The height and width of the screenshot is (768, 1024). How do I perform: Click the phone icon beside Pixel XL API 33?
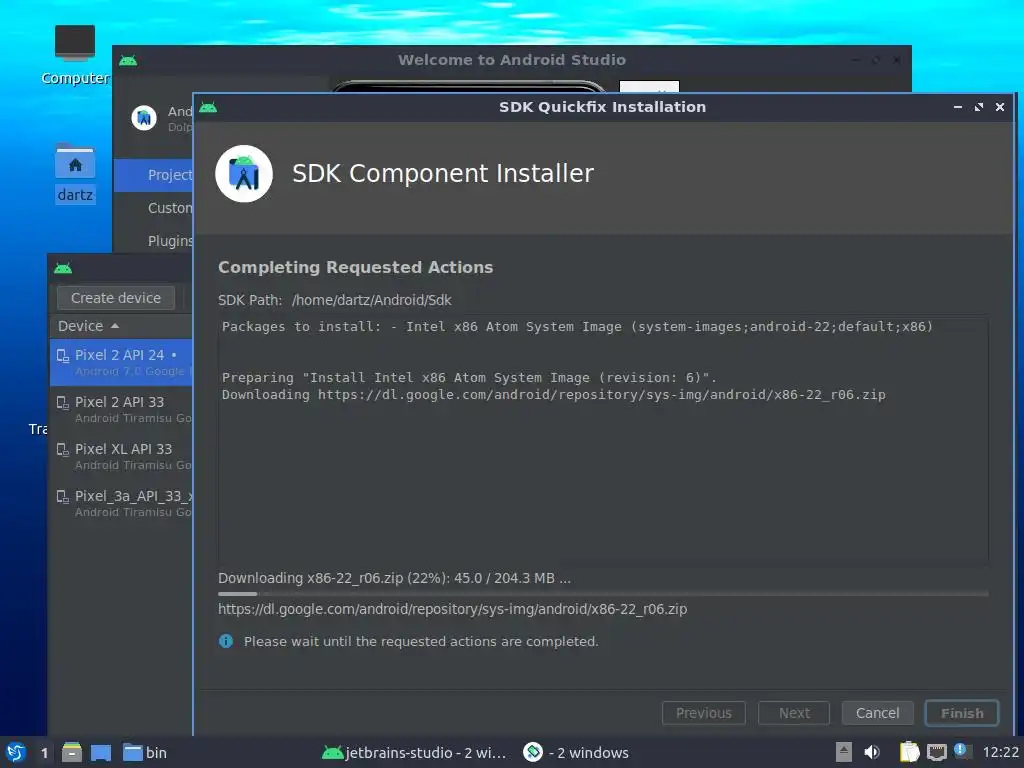63,450
